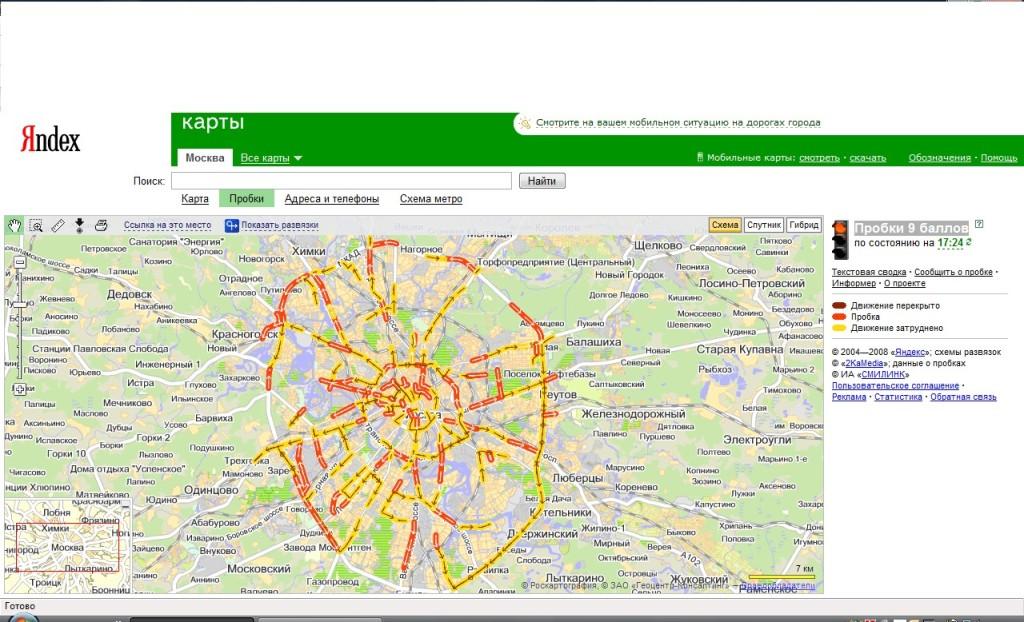Click the zoom out minus button

tap(20, 263)
